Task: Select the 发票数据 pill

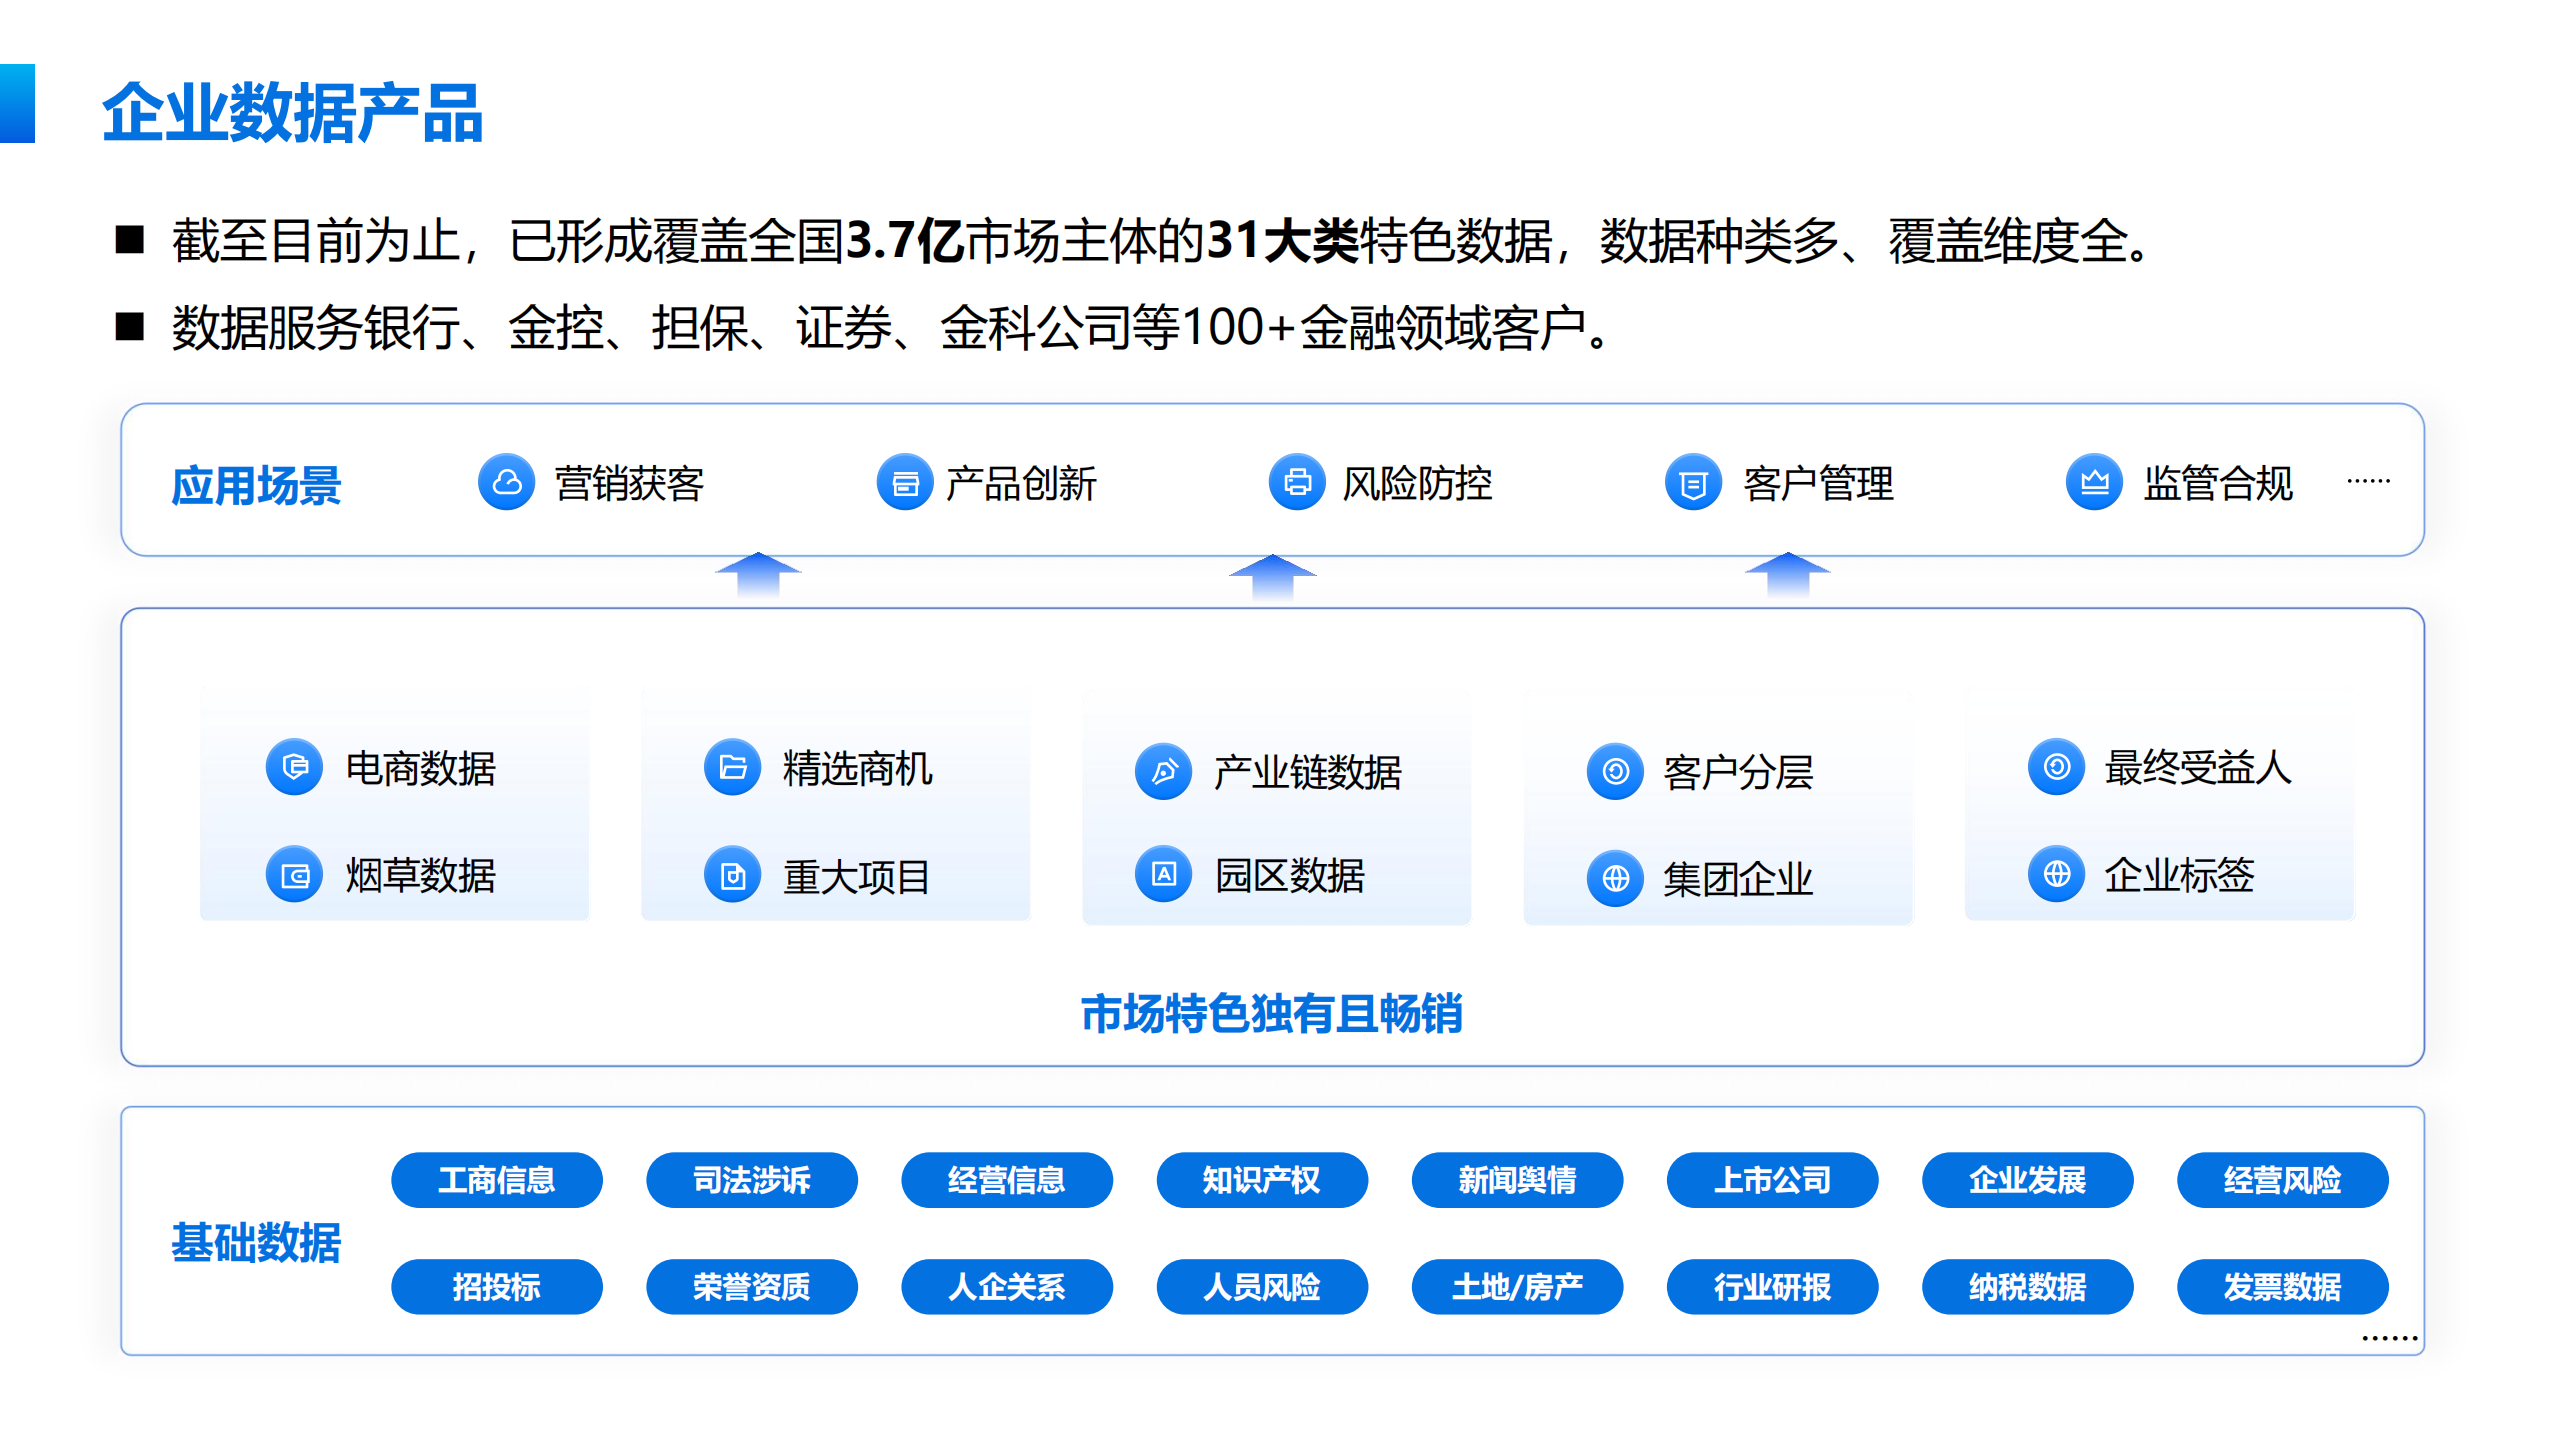Action: pyautogui.click(x=2282, y=1286)
